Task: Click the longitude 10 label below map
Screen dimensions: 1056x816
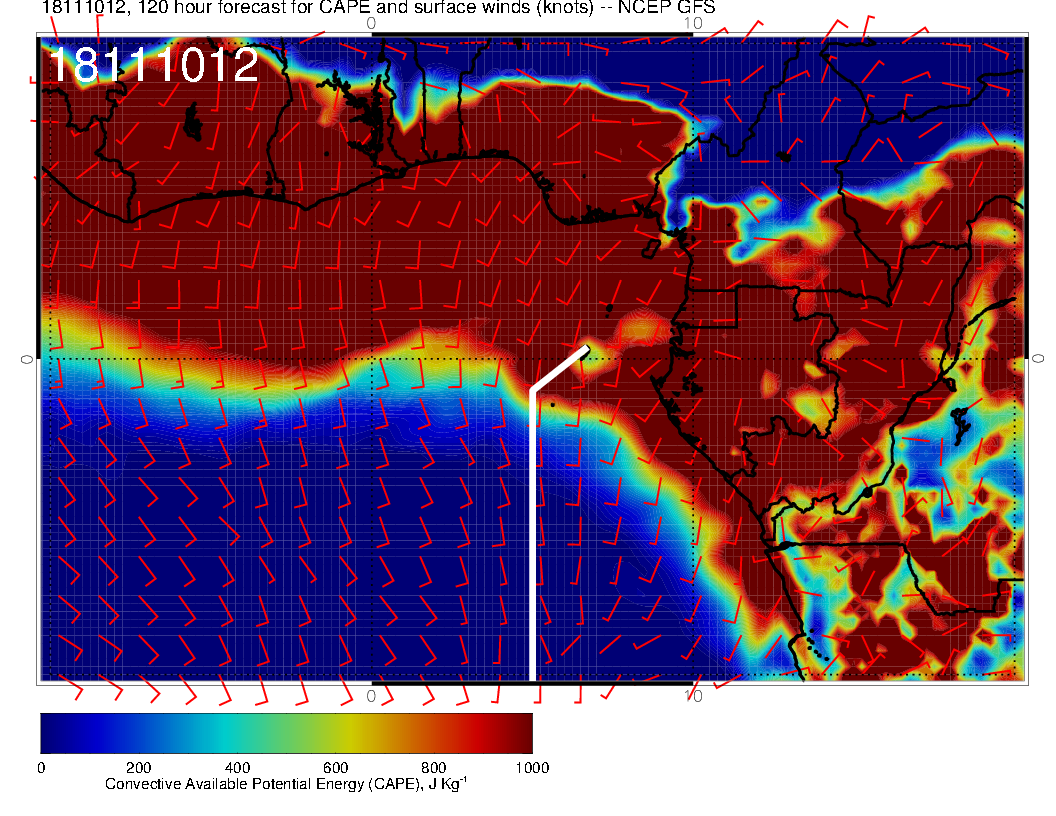Action: click(693, 696)
